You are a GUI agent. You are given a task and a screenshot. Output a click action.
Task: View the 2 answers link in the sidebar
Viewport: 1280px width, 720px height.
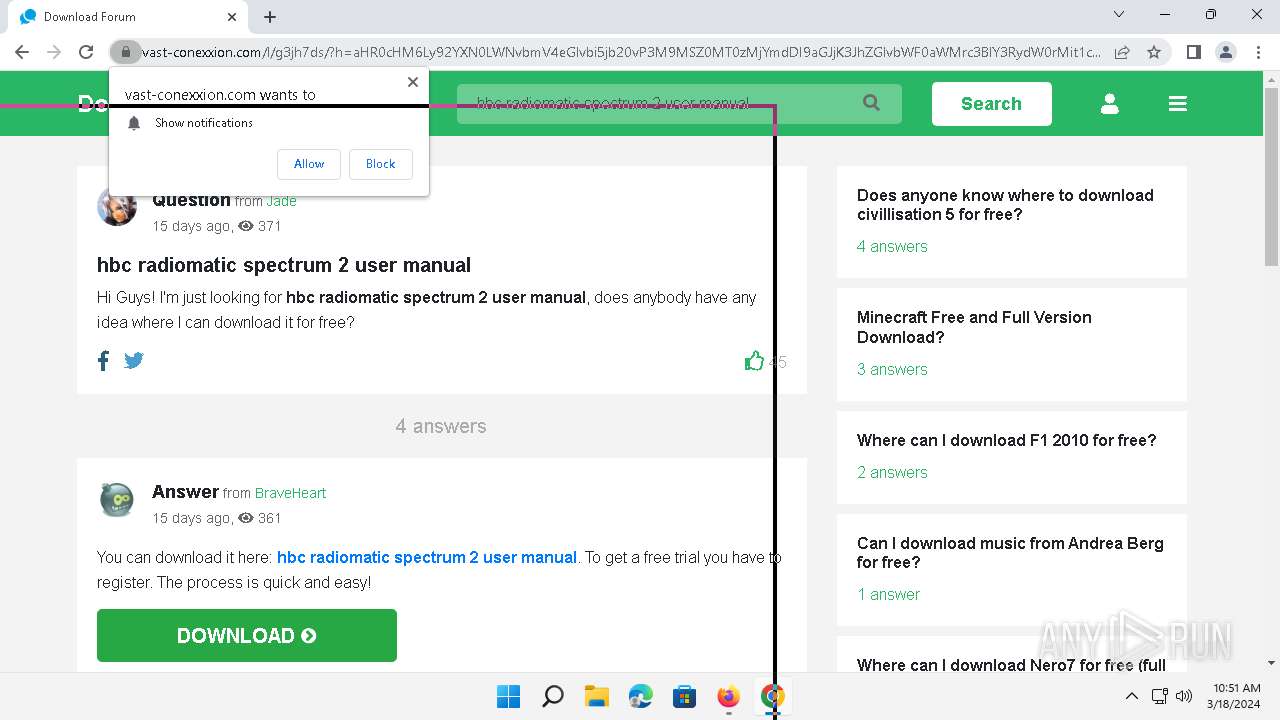pos(892,472)
